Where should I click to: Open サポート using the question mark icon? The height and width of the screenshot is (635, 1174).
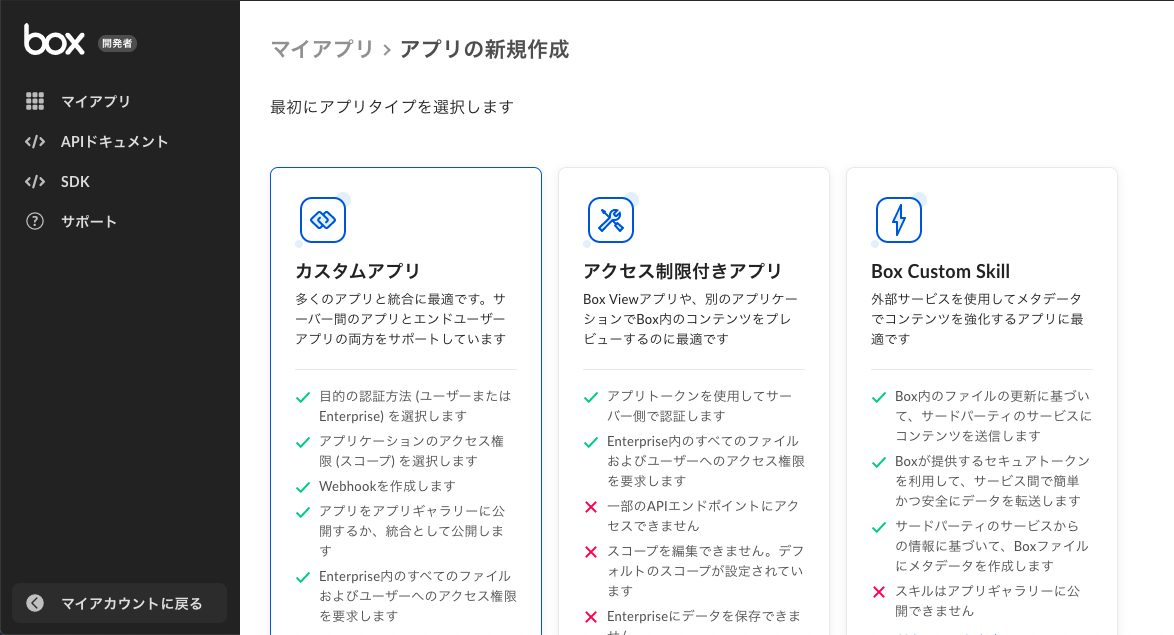pyautogui.click(x=37, y=221)
